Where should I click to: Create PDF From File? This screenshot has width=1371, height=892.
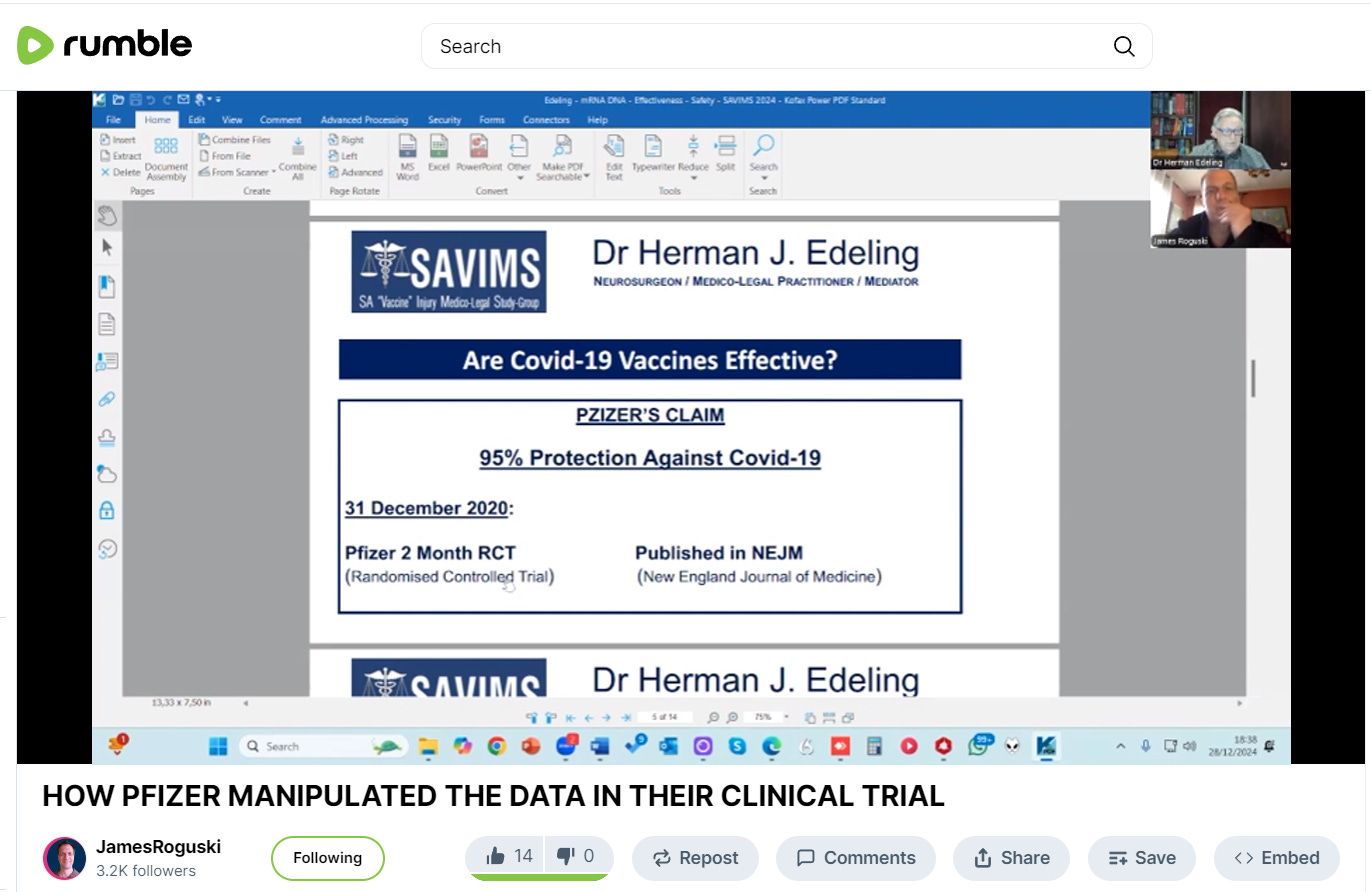click(x=224, y=156)
